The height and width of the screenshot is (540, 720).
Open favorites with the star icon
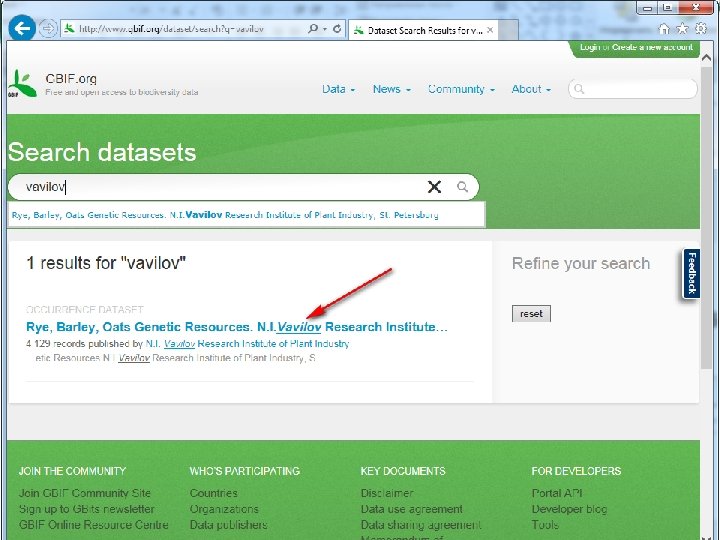coord(682,28)
